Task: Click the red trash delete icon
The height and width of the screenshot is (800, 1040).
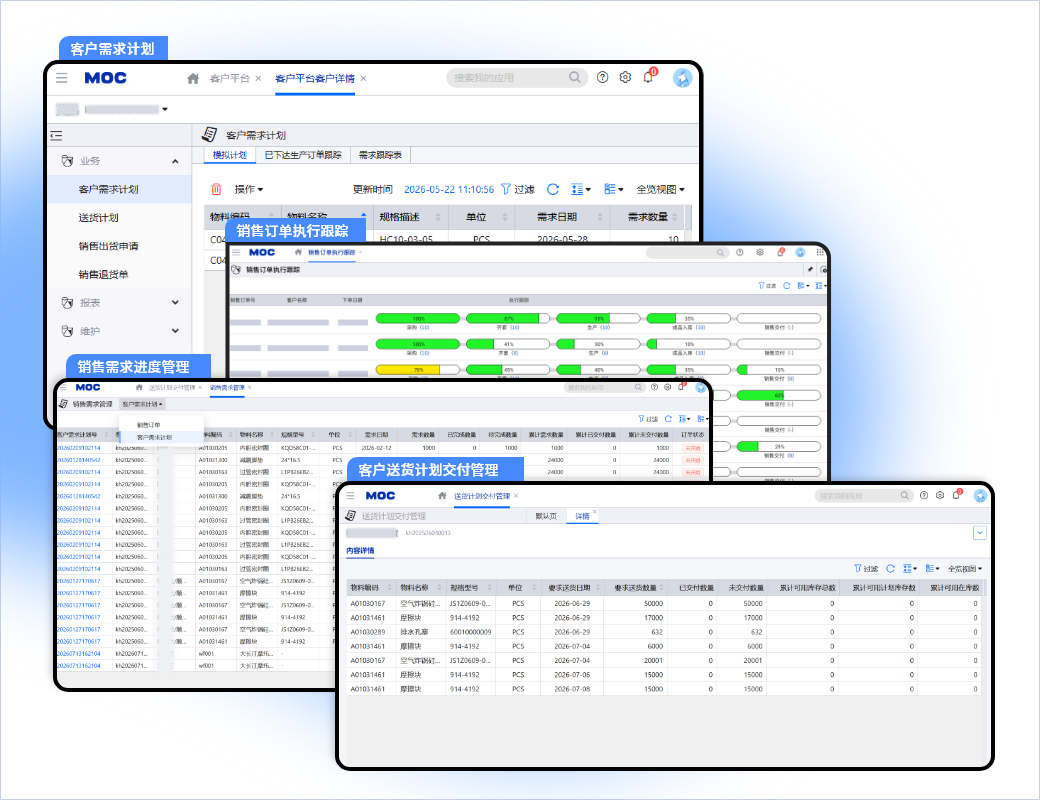Action: 216,189
